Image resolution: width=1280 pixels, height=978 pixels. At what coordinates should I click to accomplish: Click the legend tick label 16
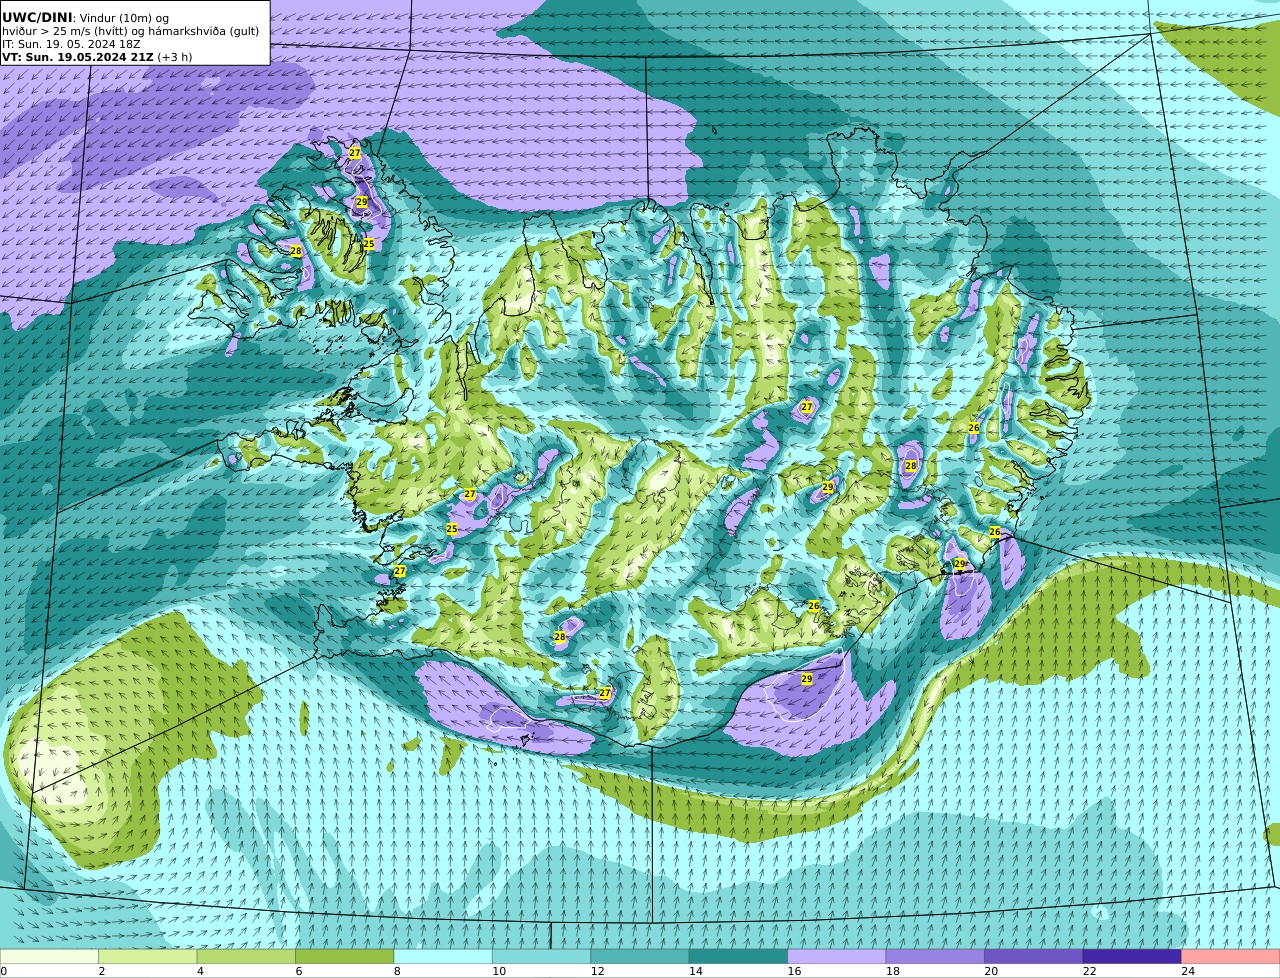(x=794, y=971)
